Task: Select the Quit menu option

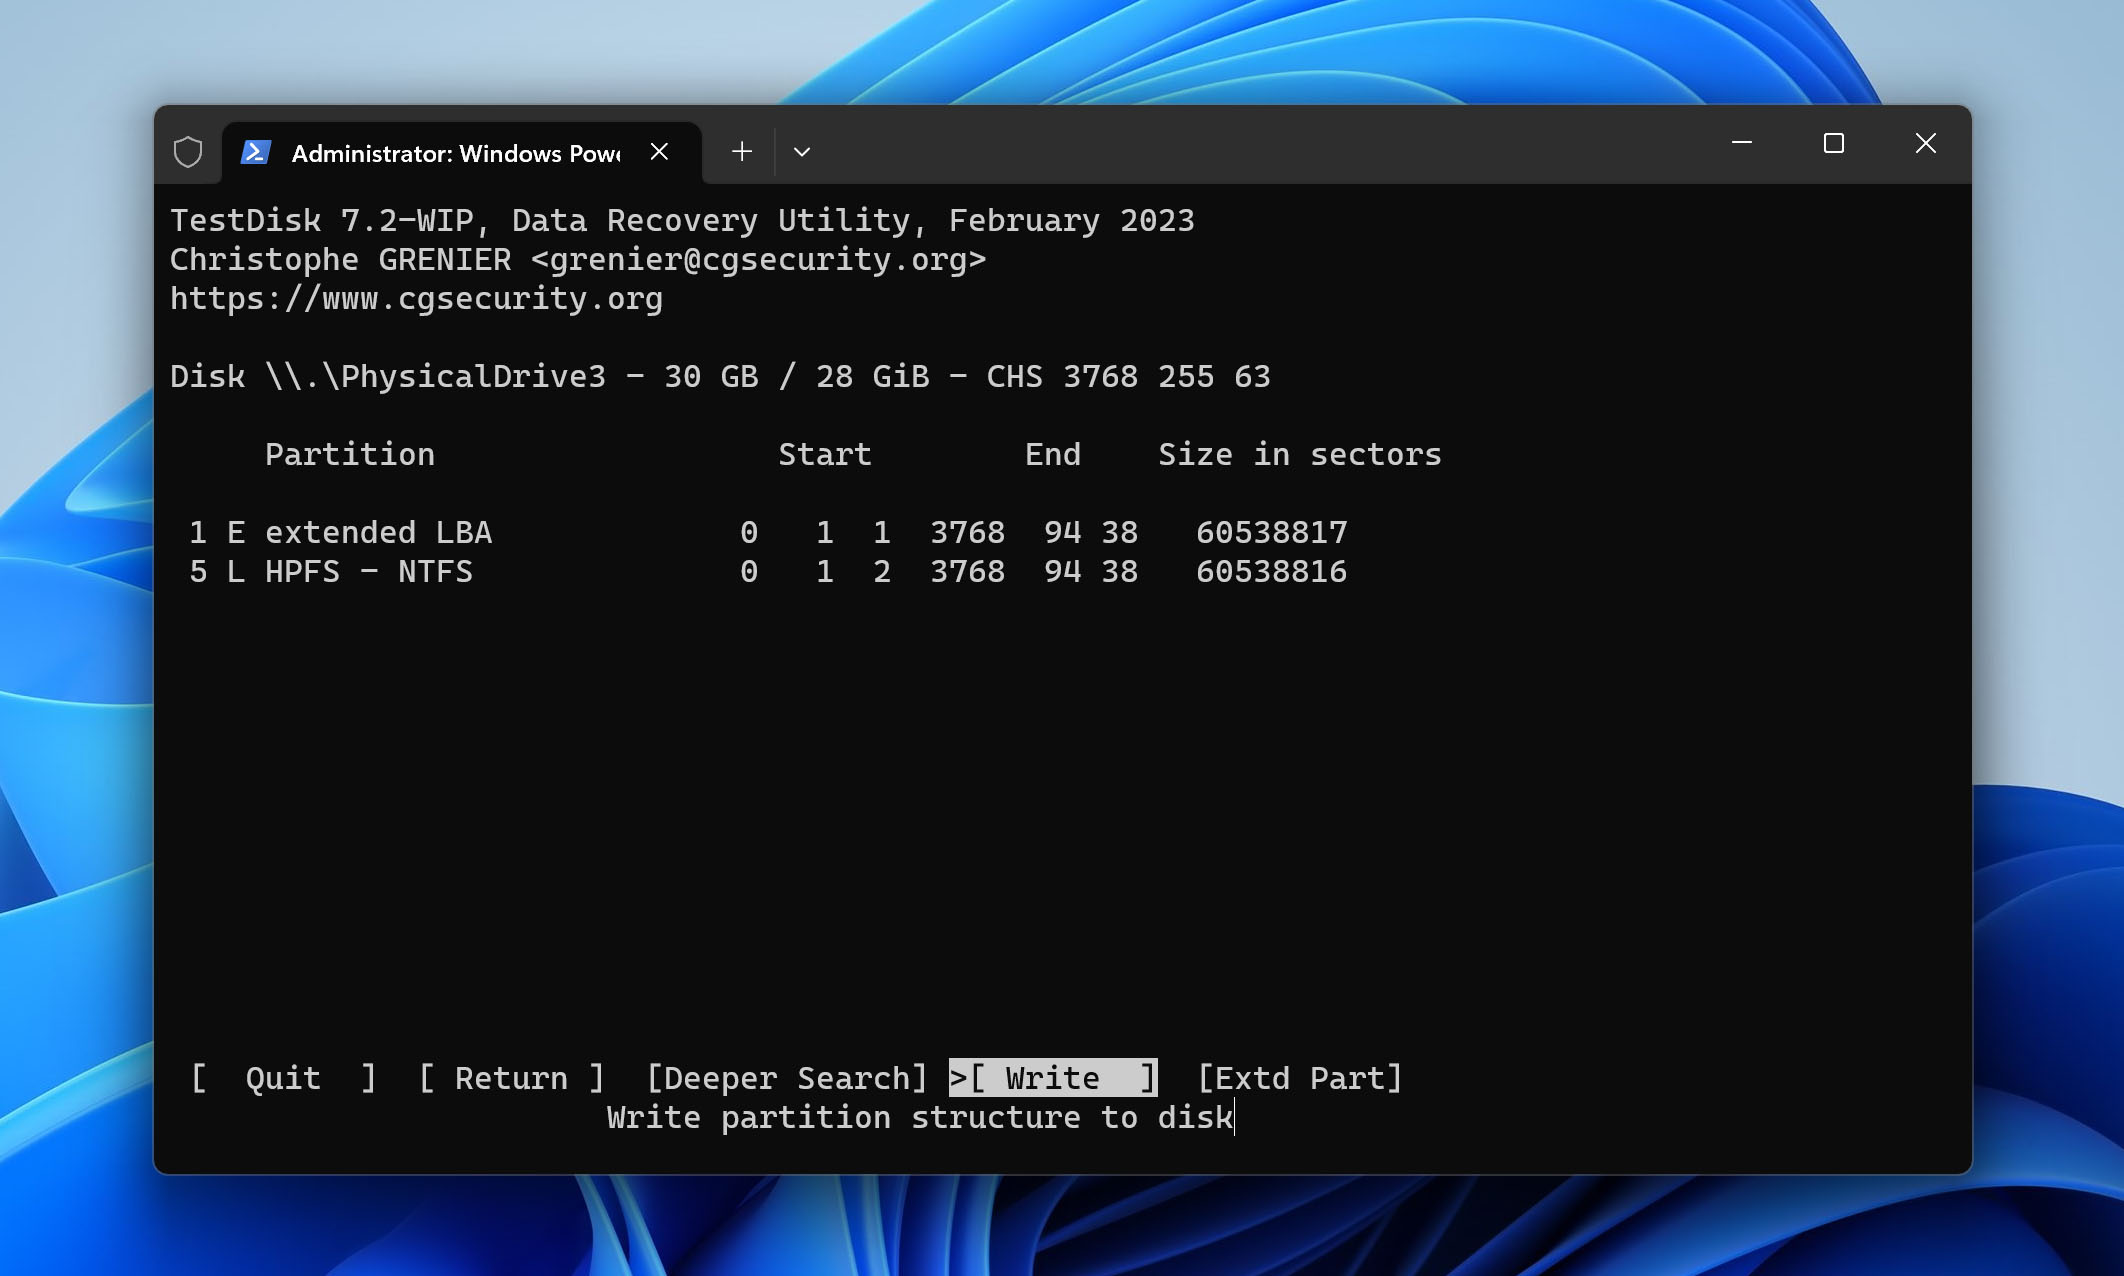Action: point(283,1078)
